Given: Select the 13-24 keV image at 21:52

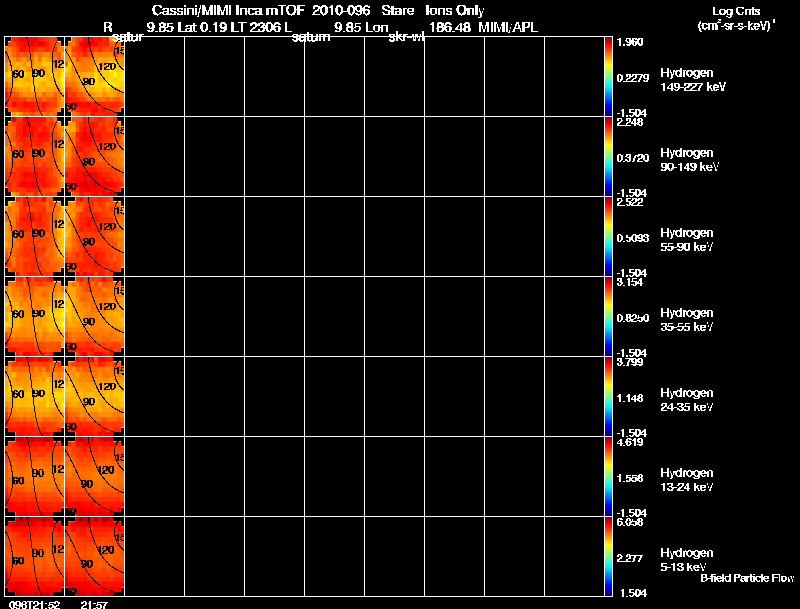Looking at the screenshot, I should [35, 477].
